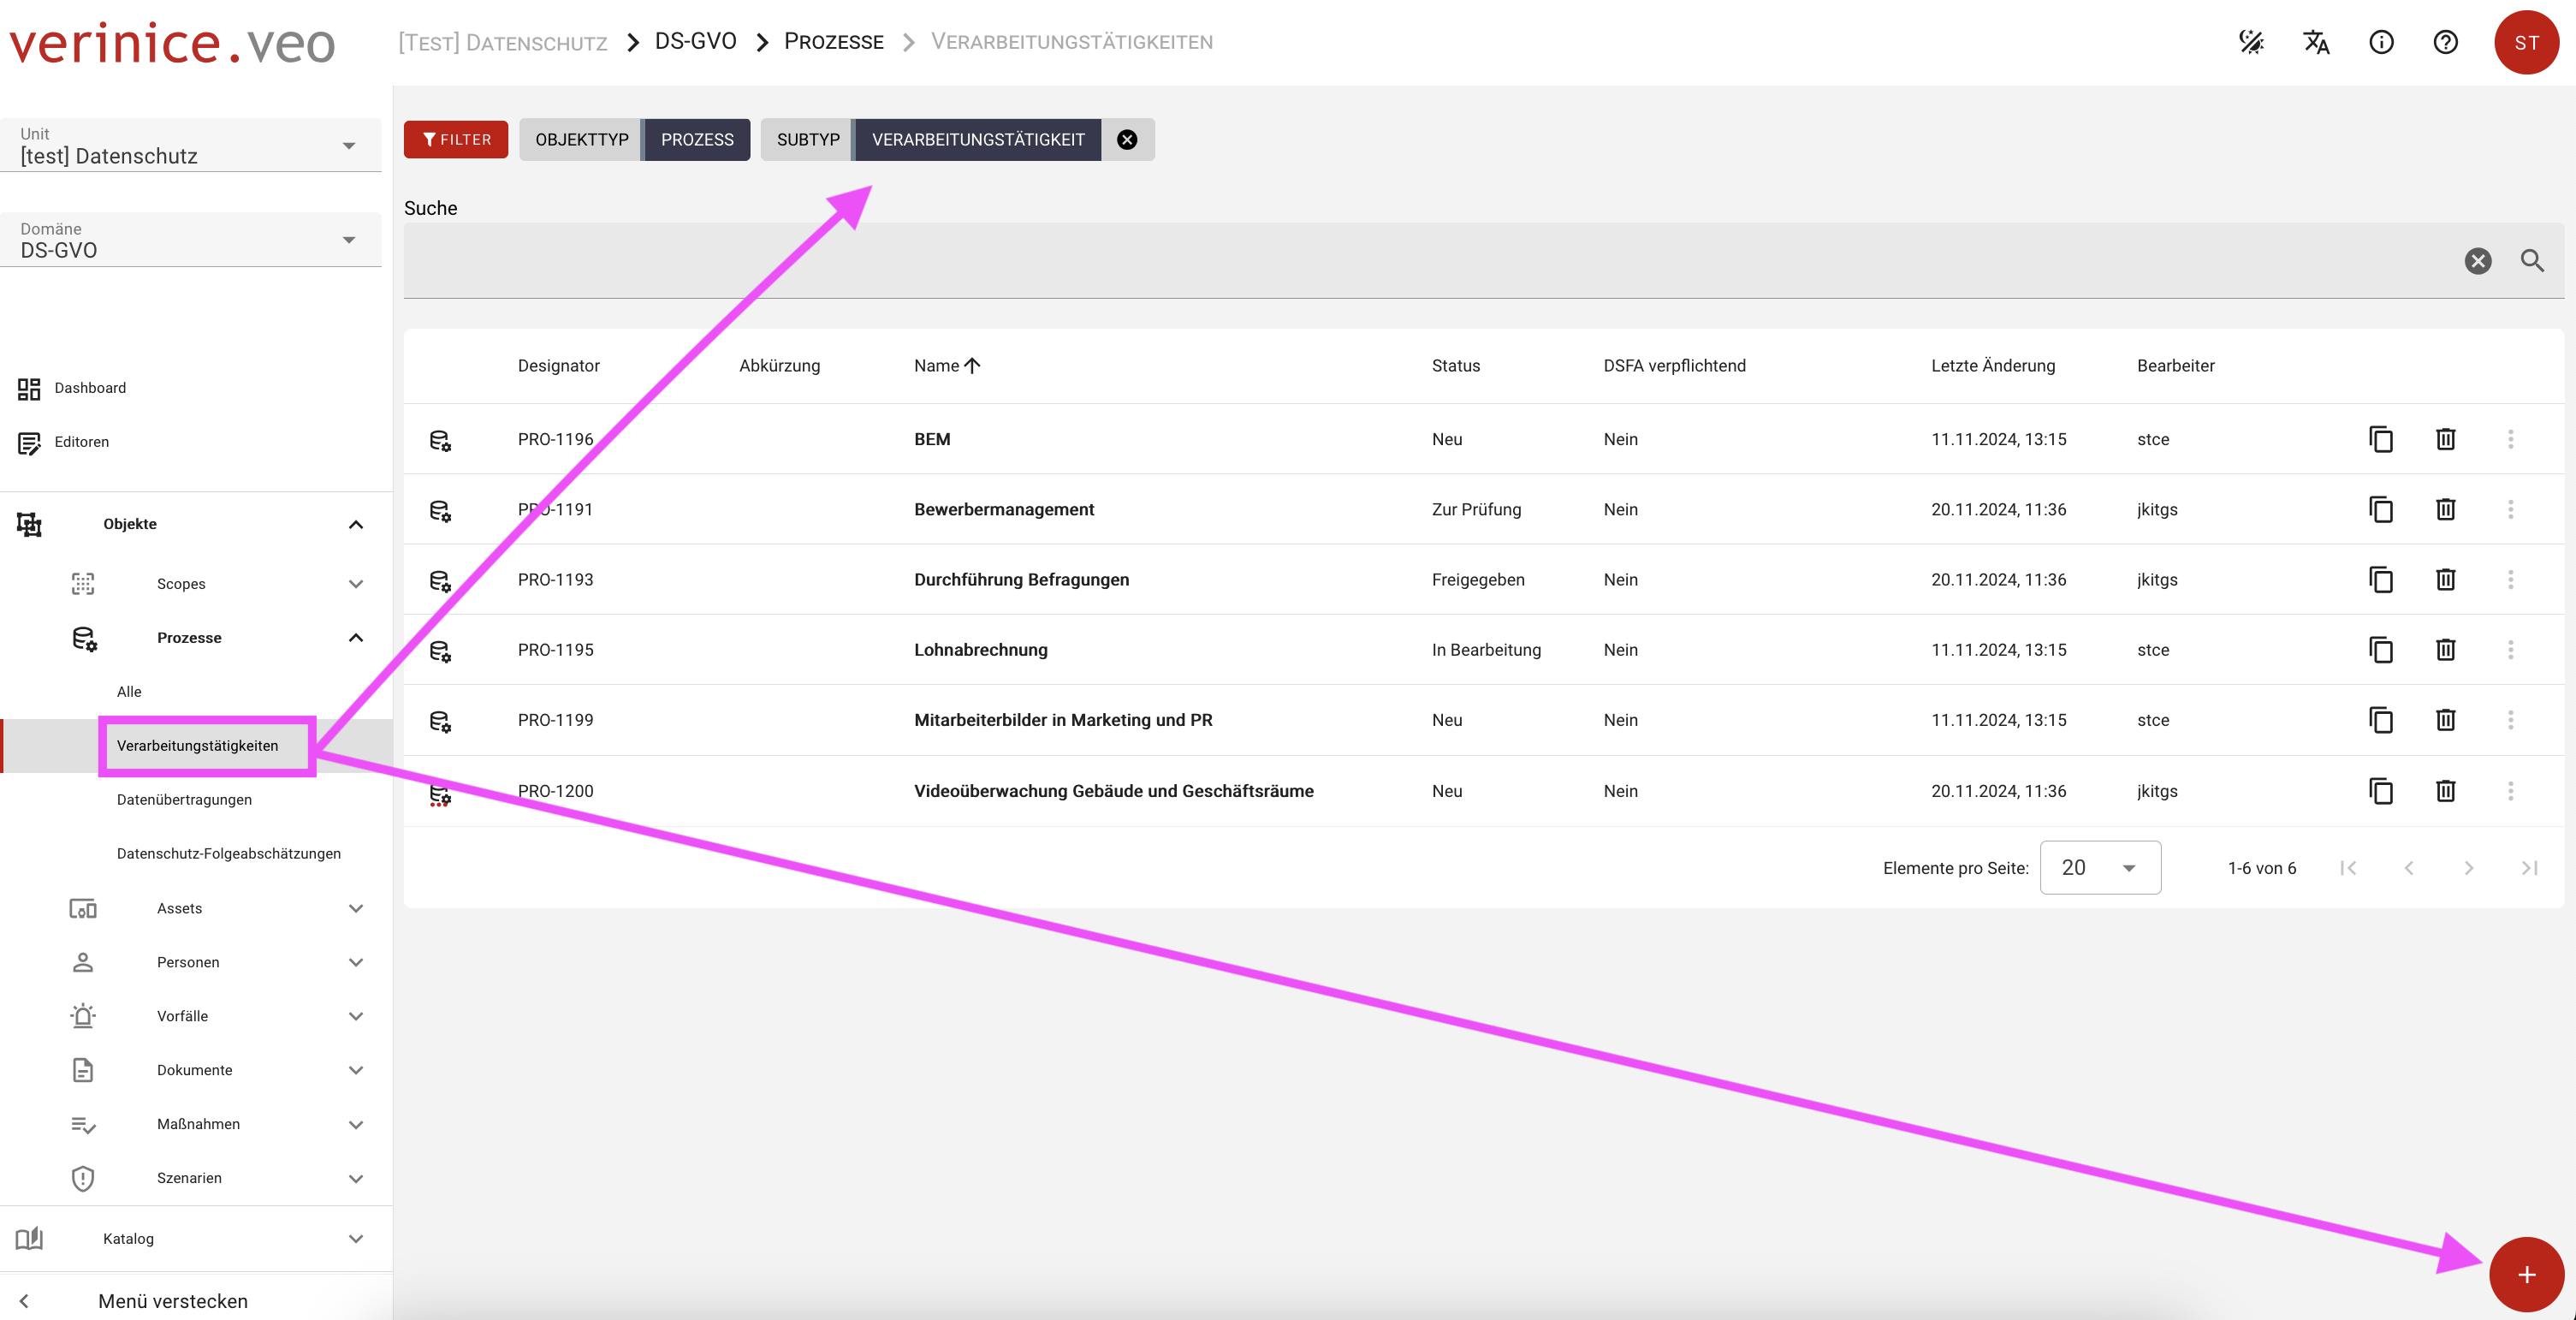The height and width of the screenshot is (1320, 2576).
Task: Open language switcher icon
Action: tap(2316, 42)
